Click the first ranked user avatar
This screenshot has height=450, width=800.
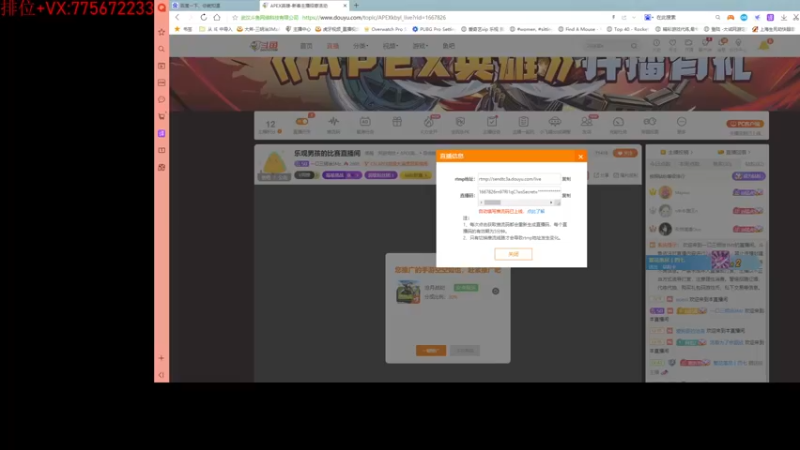pyautogui.click(x=665, y=192)
